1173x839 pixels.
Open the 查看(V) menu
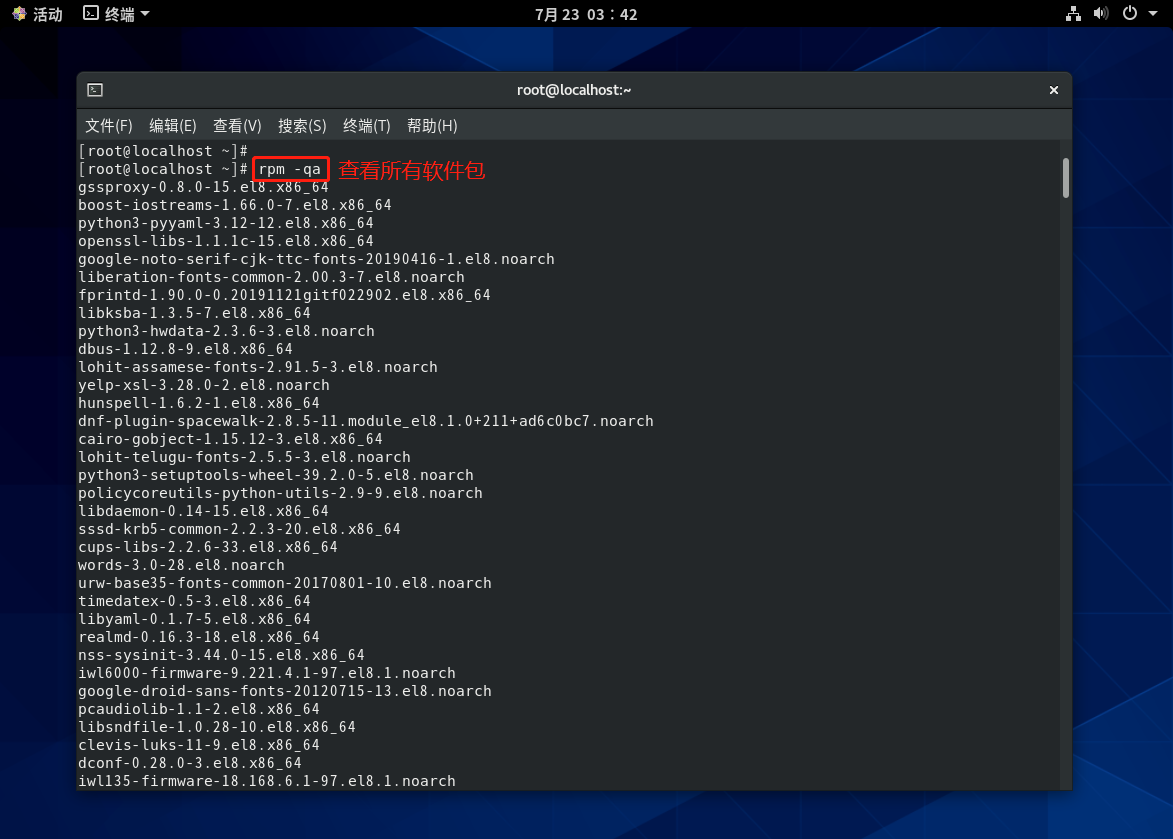click(237, 125)
